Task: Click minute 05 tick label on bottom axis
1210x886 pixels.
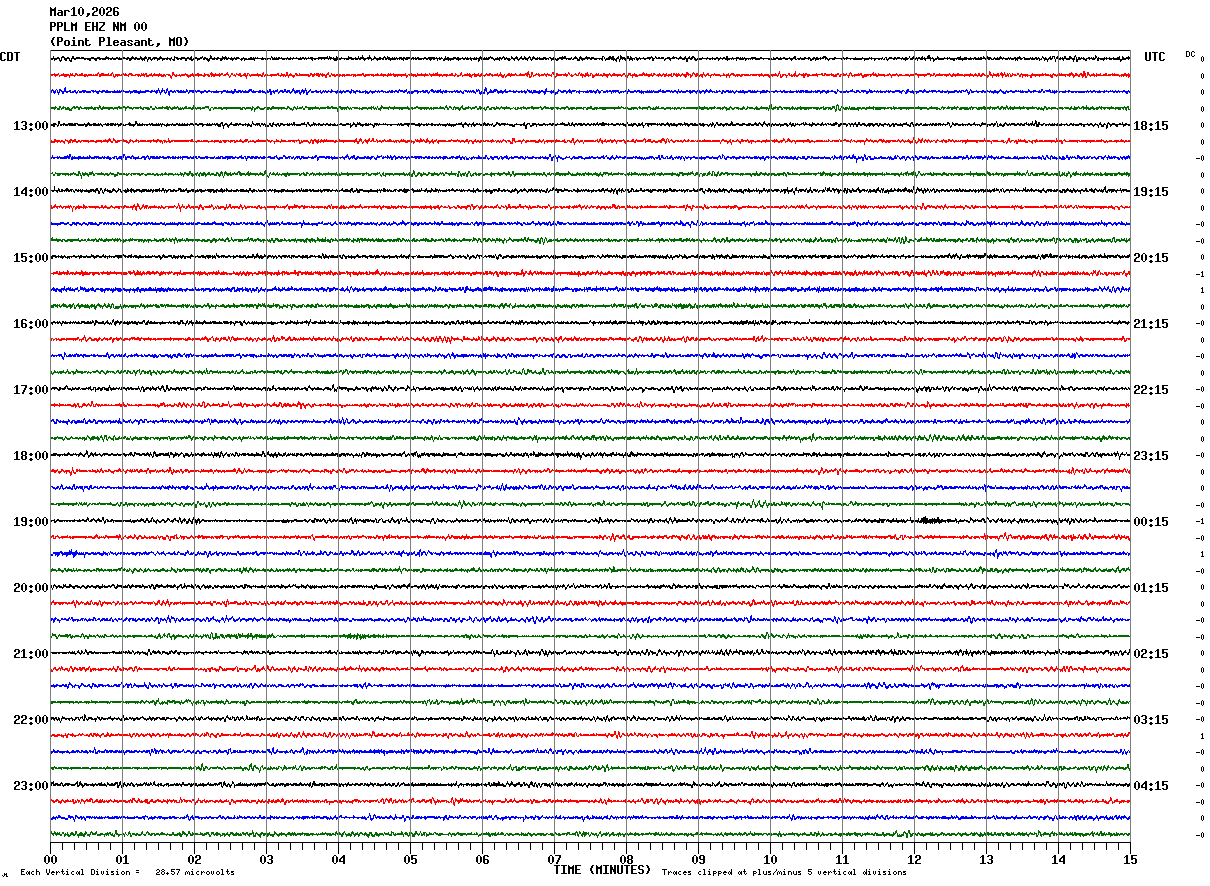Action: click(410, 859)
